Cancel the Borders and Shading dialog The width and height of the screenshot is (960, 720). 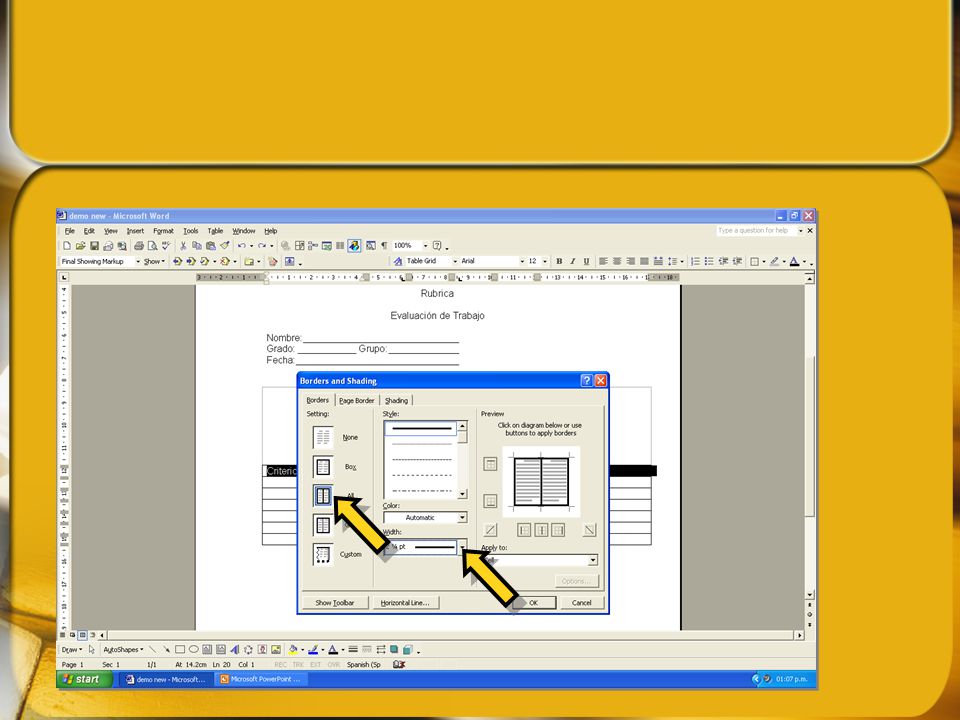click(x=582, y=603)
